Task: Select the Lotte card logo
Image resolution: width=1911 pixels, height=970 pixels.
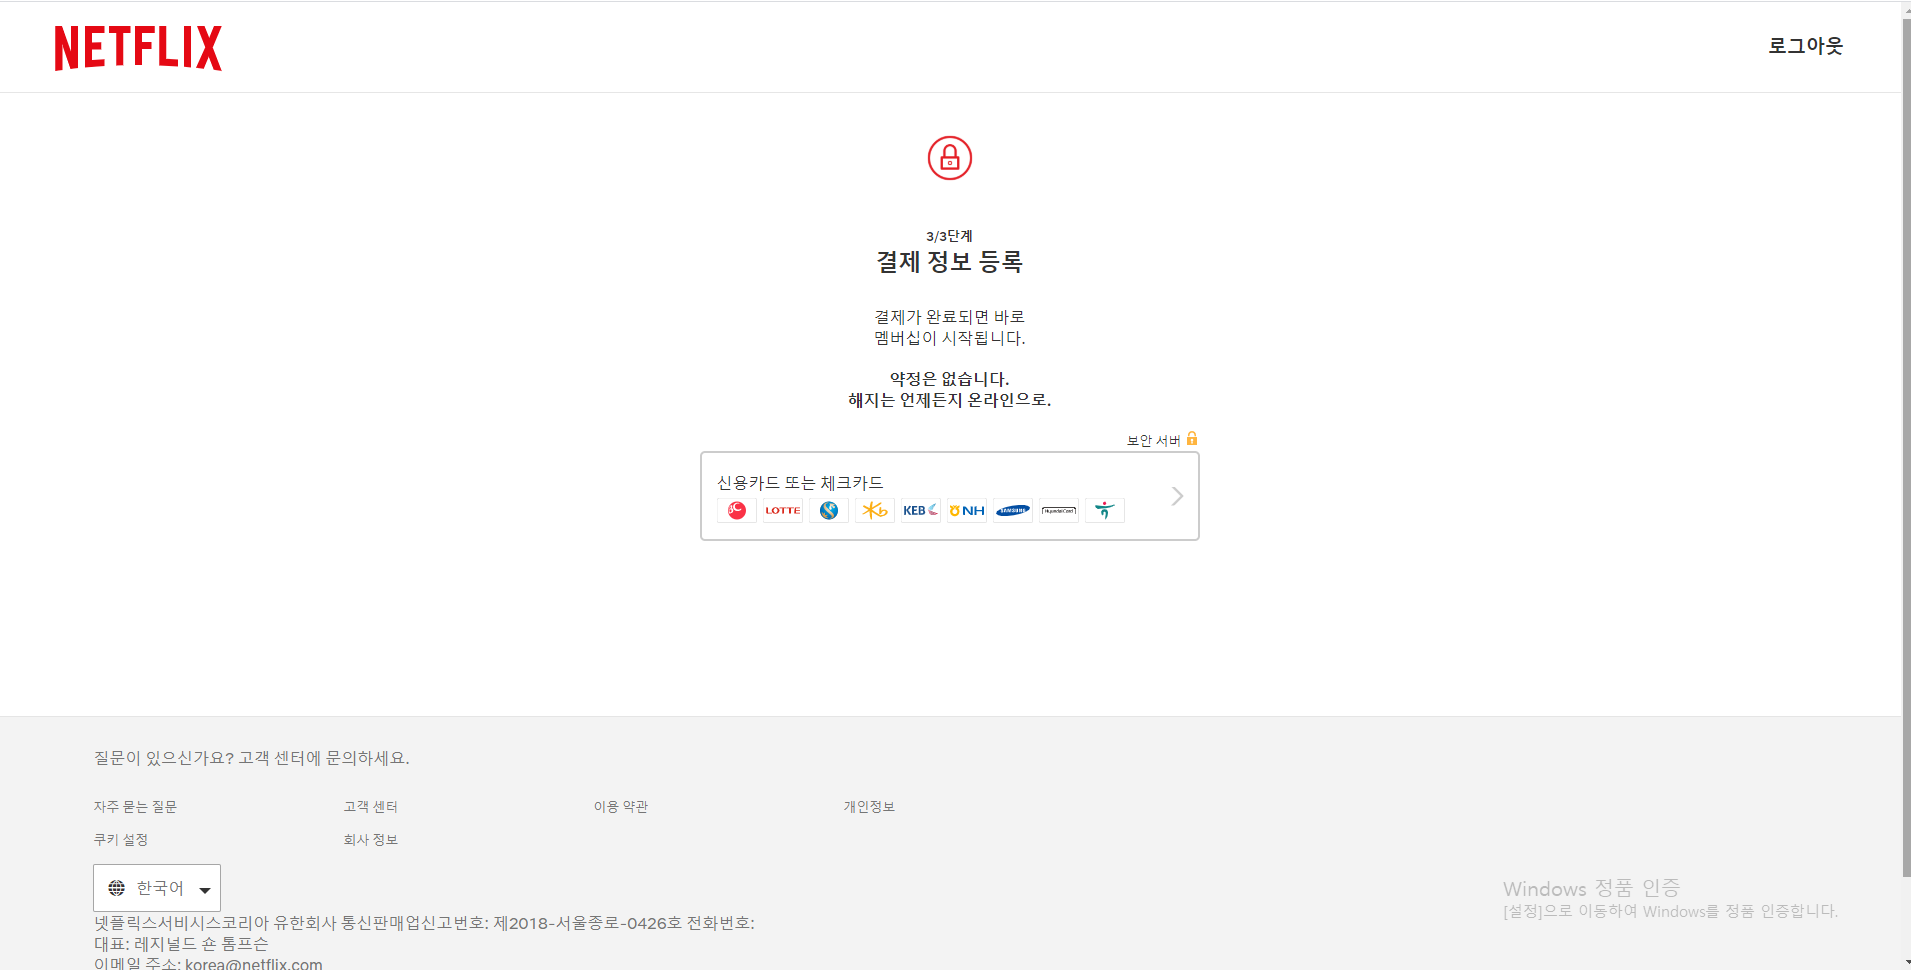Action: [783, 511]
